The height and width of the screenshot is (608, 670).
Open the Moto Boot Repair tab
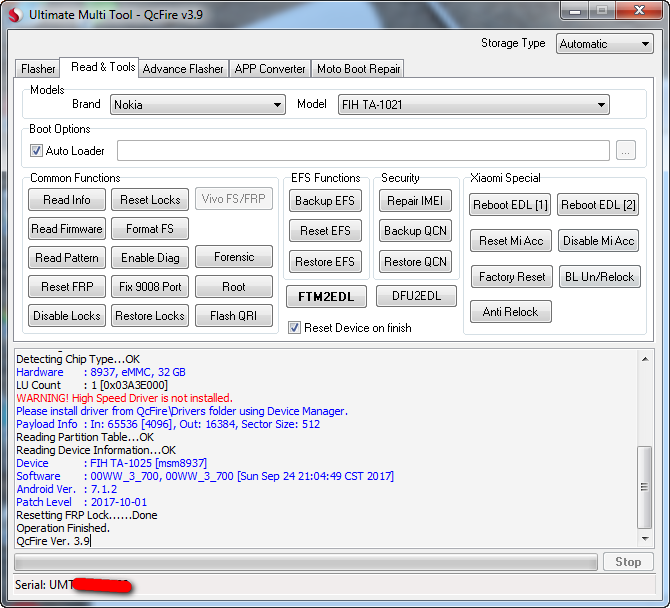pyautogui.click(x=358, y=69)
